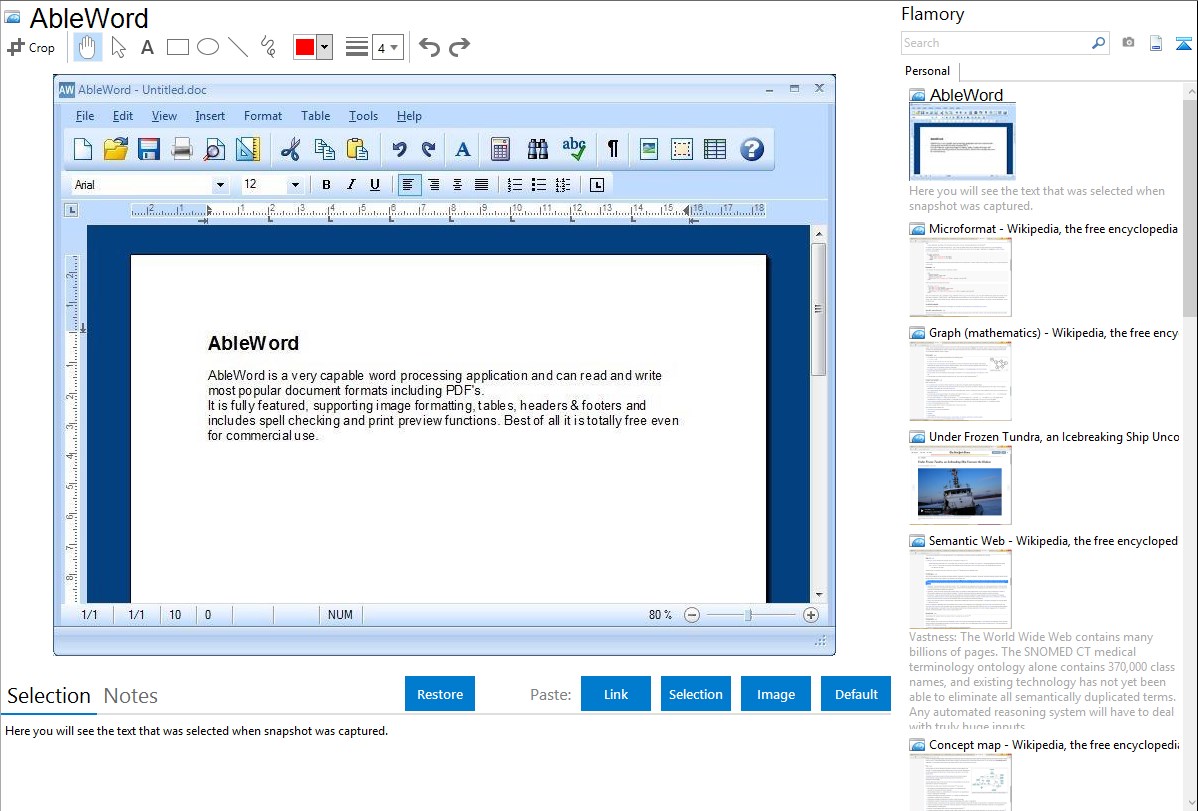Apply numbered list formatting
Screen dimensions: 1198x811
(x=515, y=185)
